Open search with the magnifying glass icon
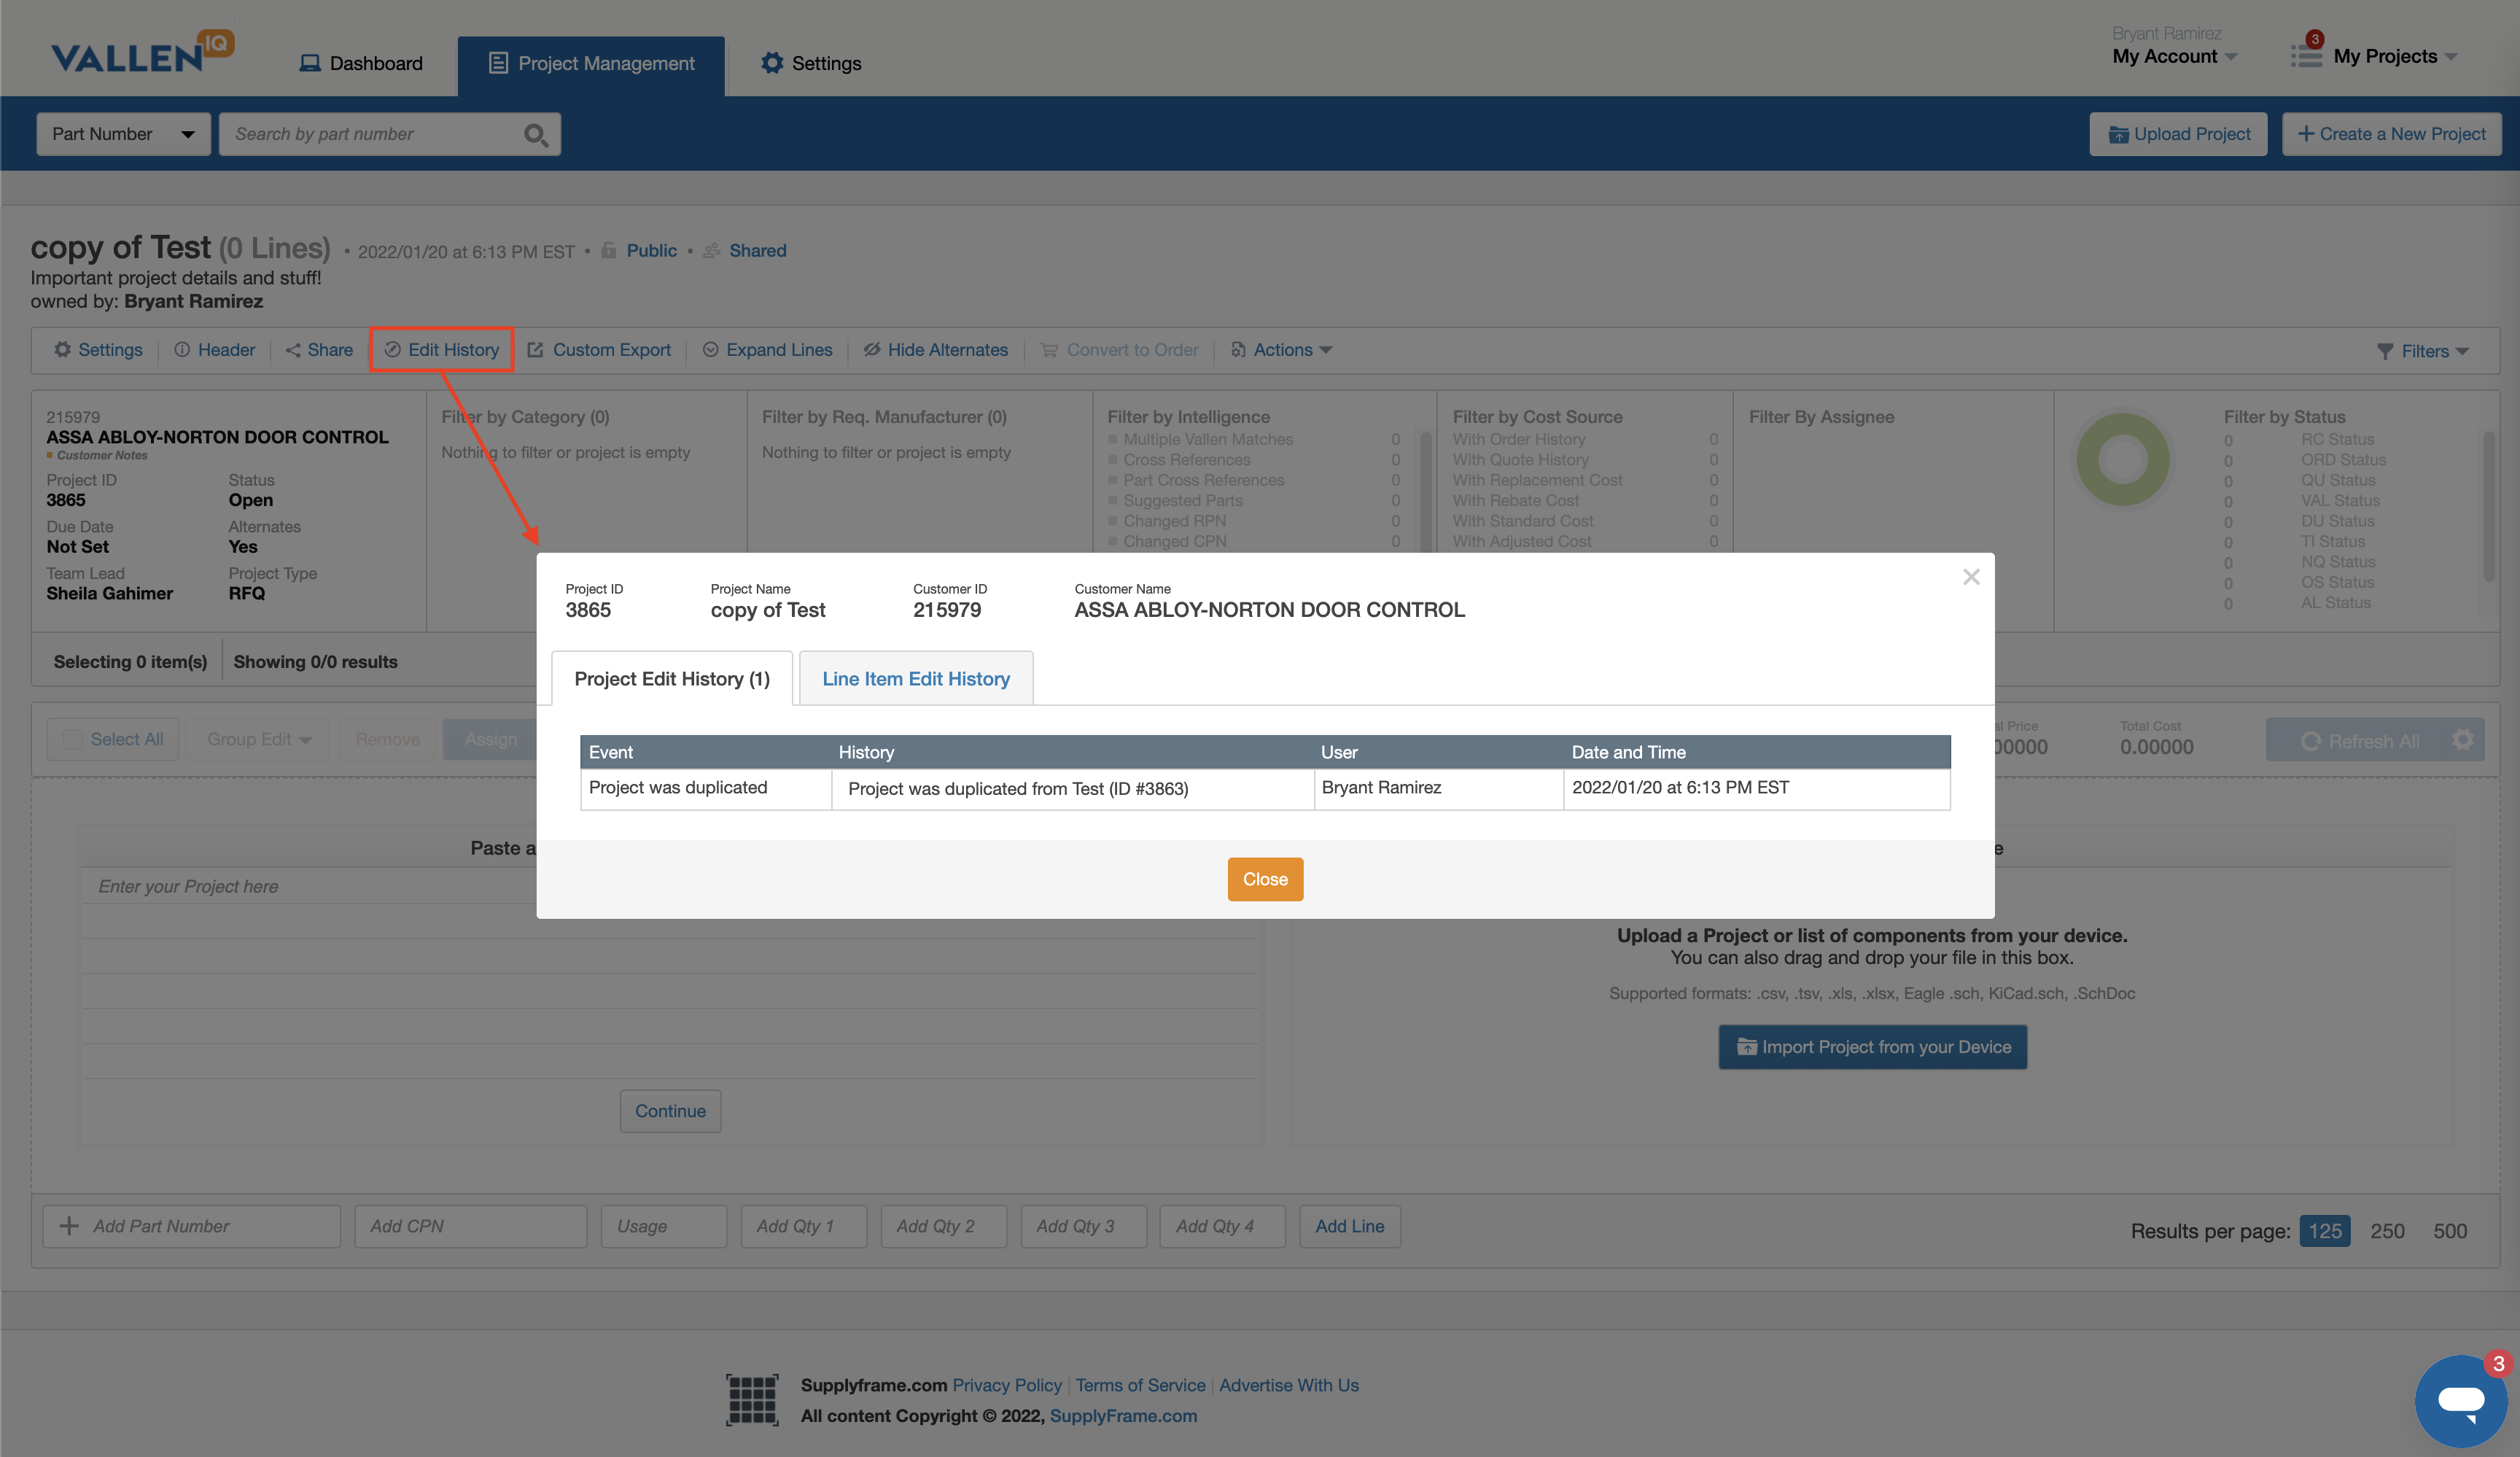This screenshot has height=1457, width=2520. [536, 133]
